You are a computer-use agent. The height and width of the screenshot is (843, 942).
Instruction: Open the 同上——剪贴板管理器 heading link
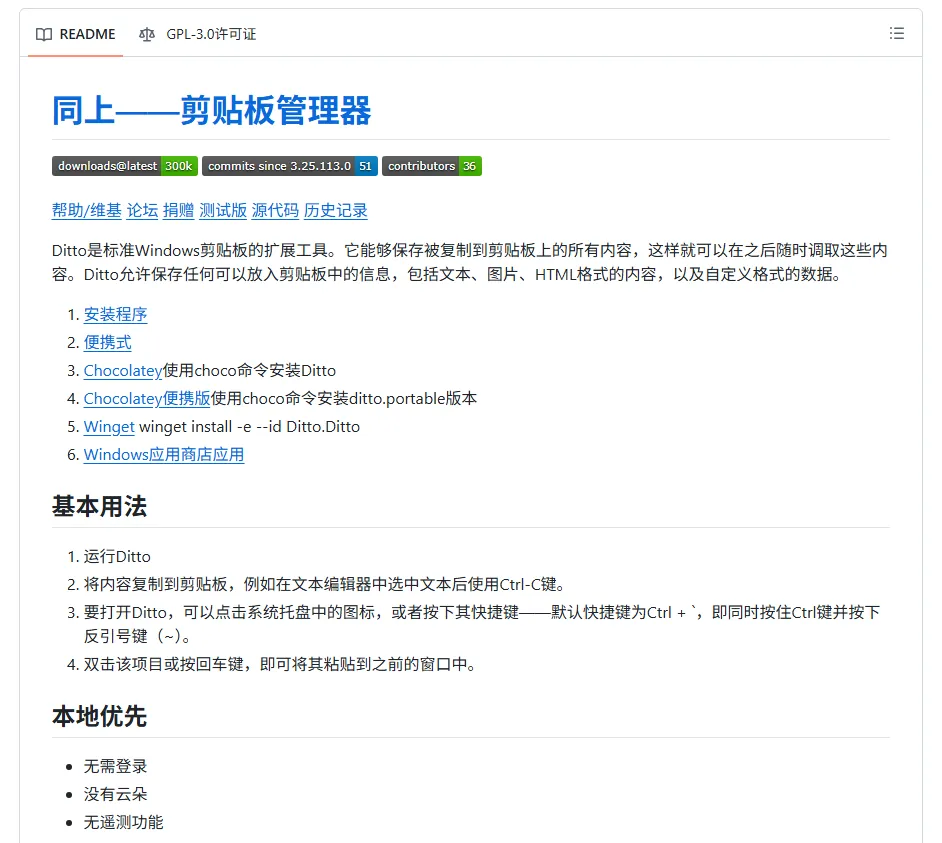click(211, 110)
